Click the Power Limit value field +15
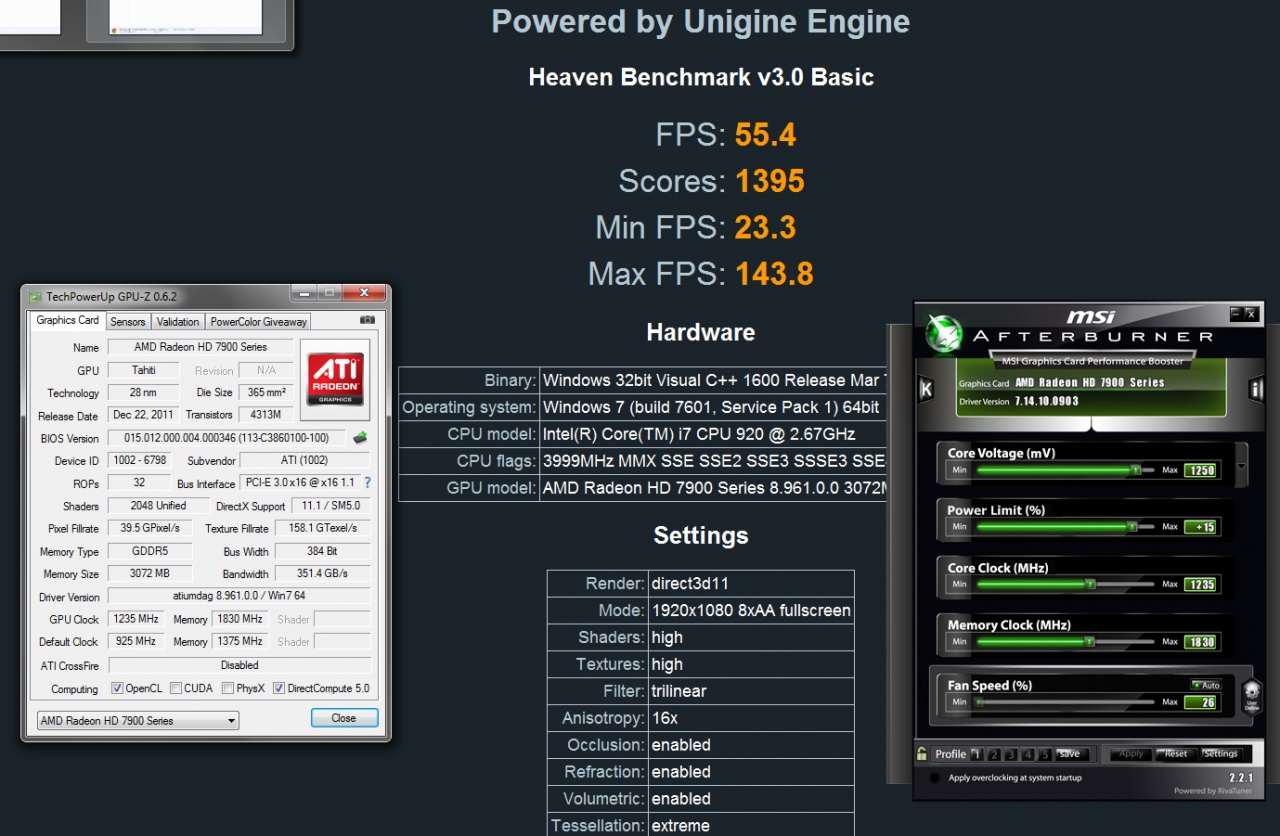This screenshot has height=836, width=1280. click(1201, 527)
